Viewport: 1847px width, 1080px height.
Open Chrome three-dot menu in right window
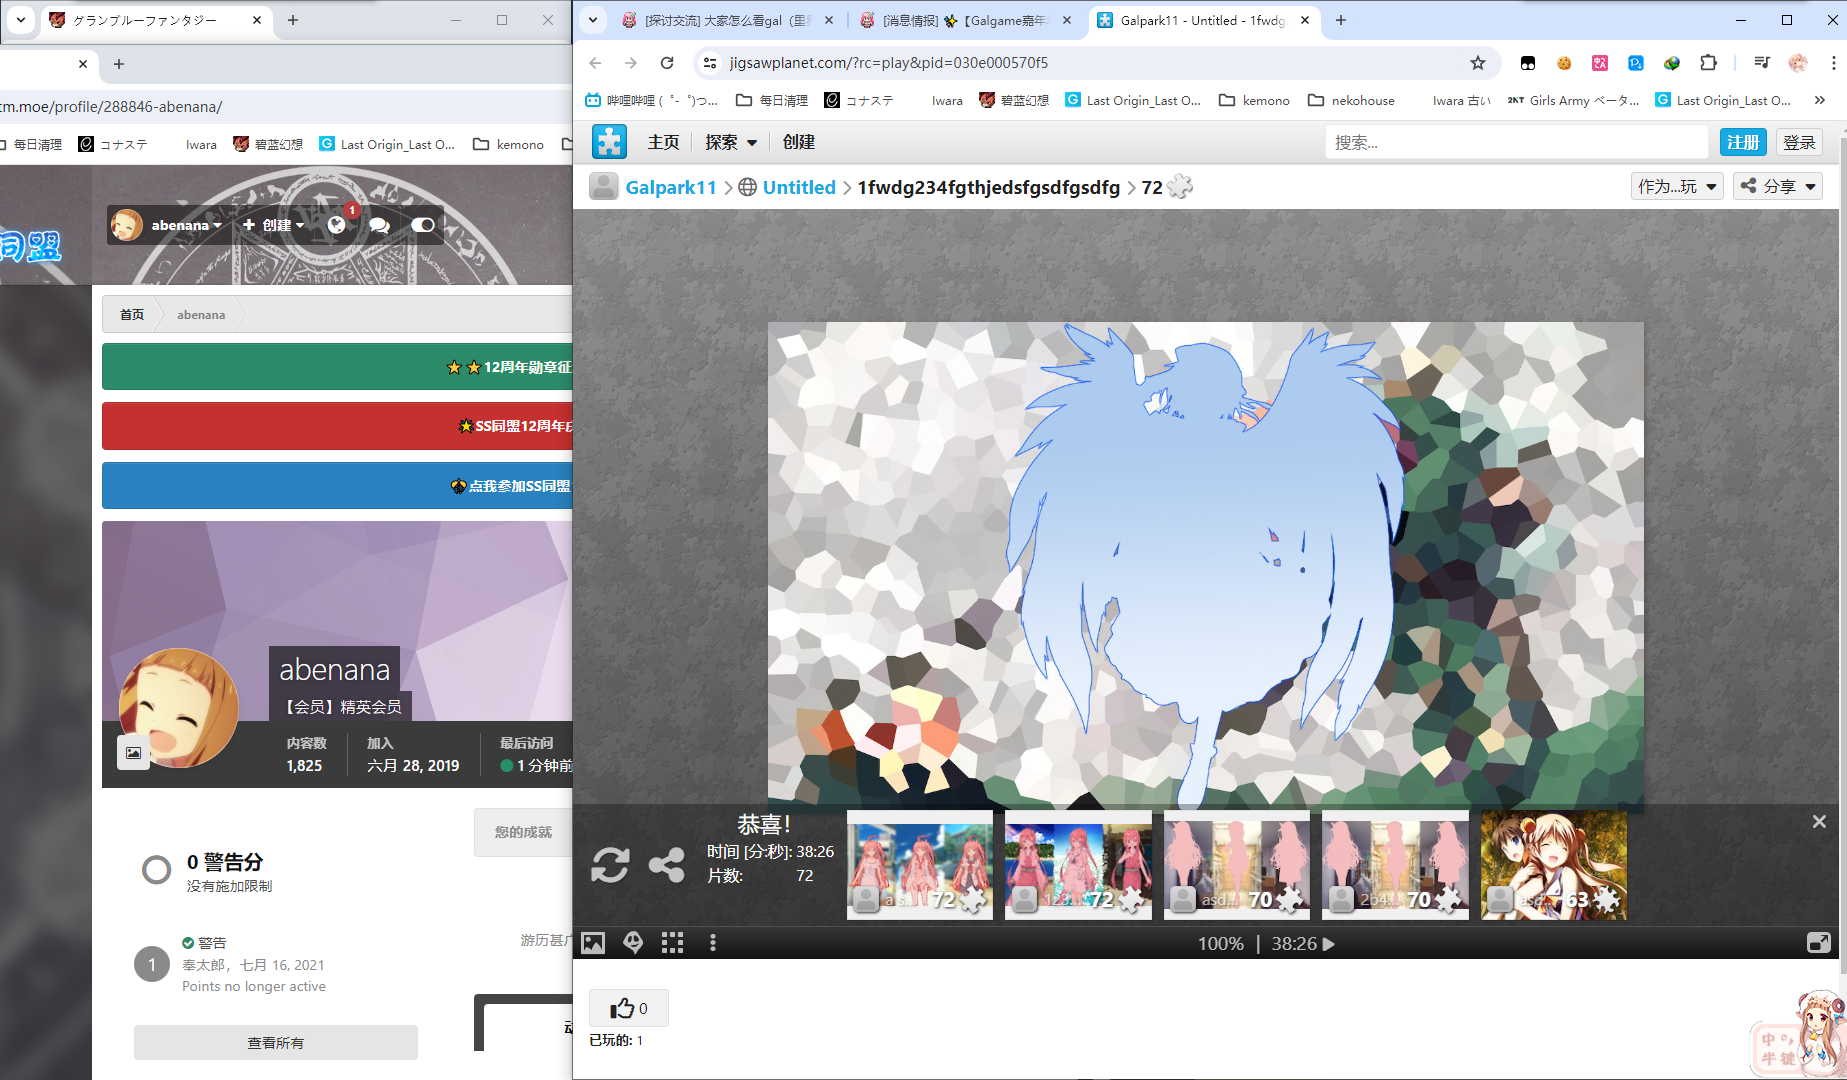[1832, 63]
